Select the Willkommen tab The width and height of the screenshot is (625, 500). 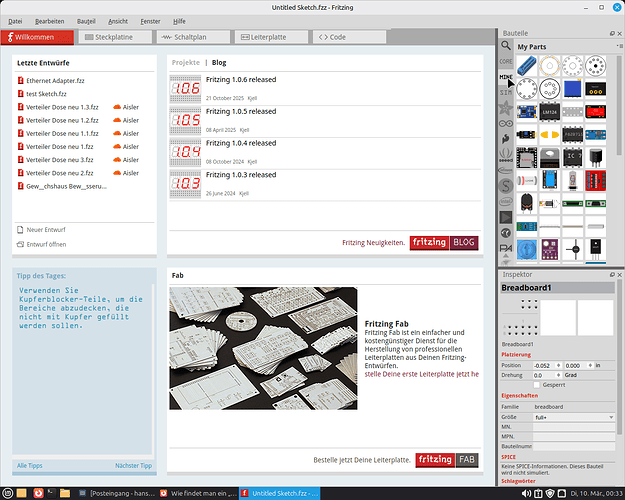(37, 37)
